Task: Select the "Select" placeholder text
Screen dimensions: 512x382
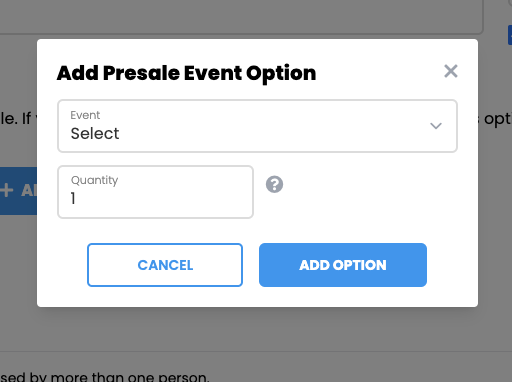Action: click(95, 134)
